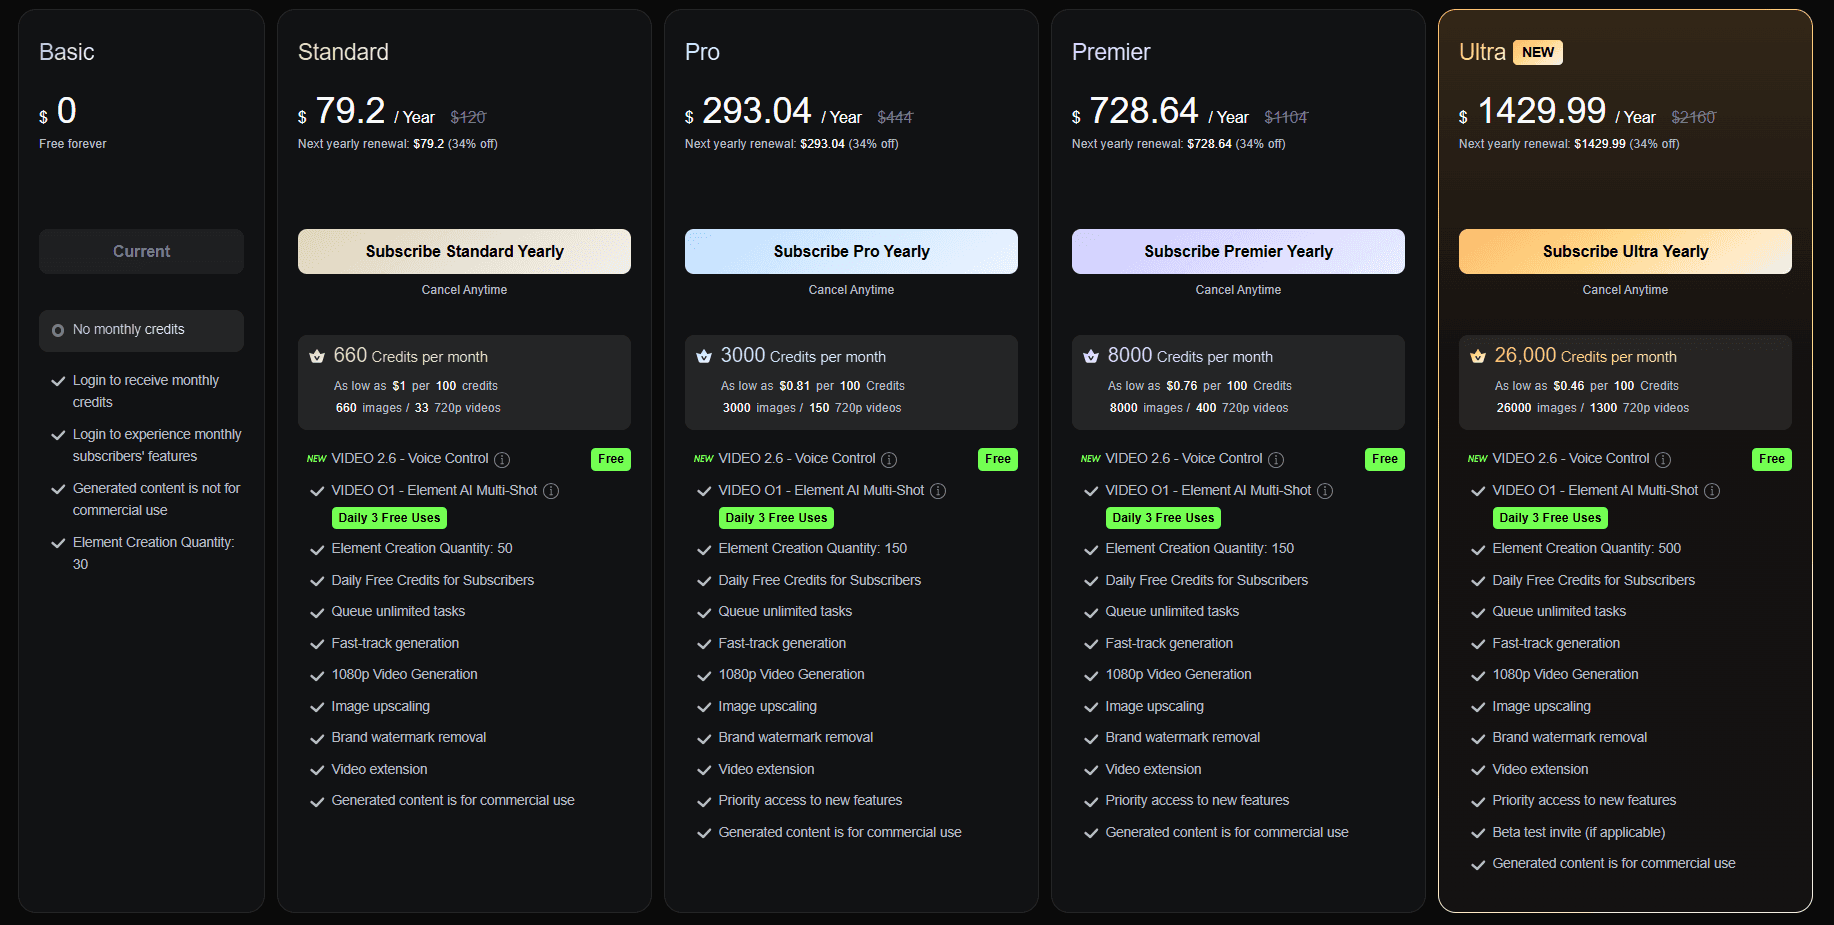
Task: Click Pro 3000 images / 150 videos line
Action: (812, 408)
